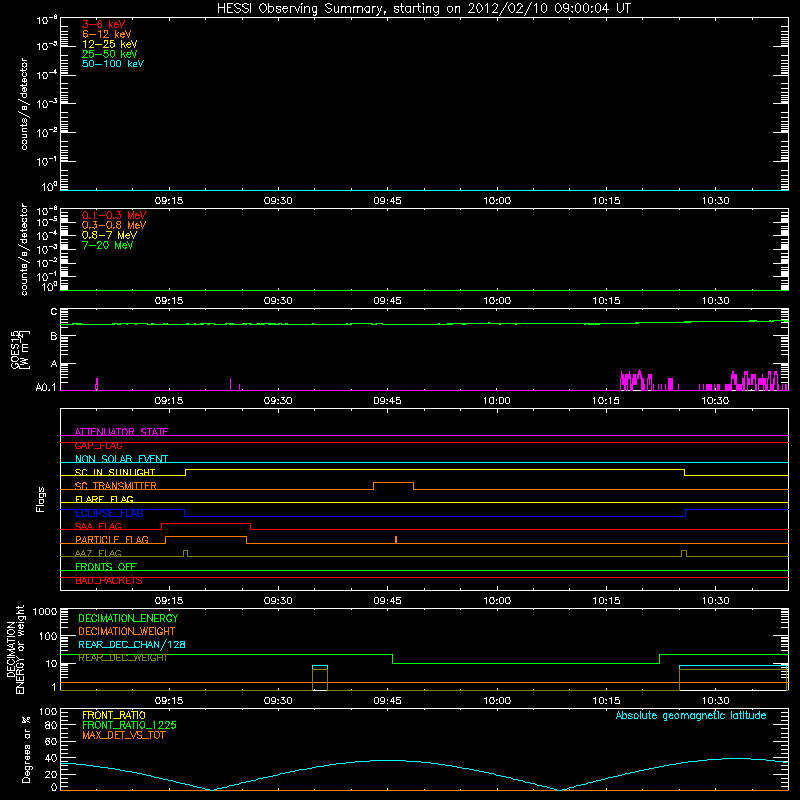
Task: Select the FLARE_FLAG label
Action: [x=104, y=499]
